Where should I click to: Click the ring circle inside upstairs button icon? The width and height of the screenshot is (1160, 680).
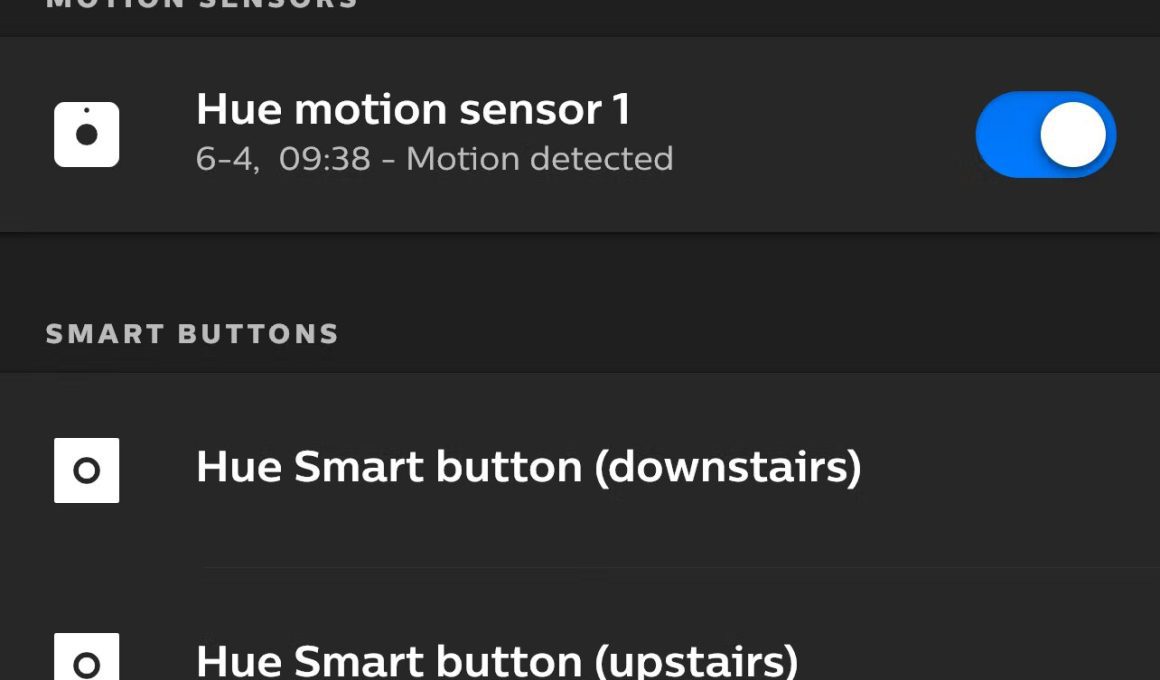87,665
